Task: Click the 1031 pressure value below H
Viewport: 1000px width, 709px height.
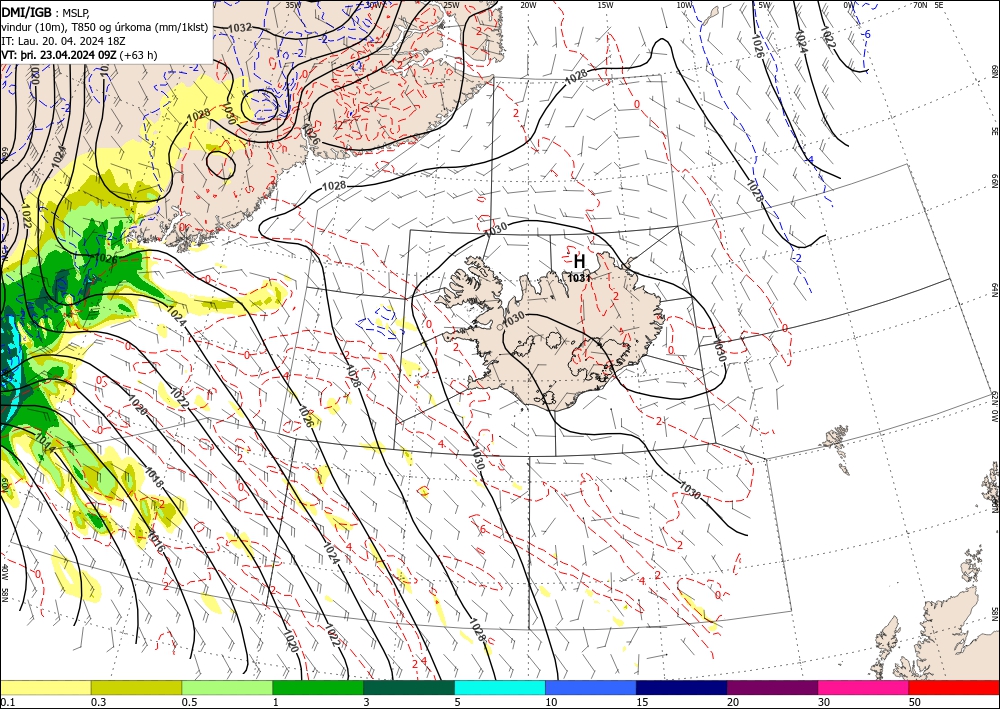Action: 580,277
